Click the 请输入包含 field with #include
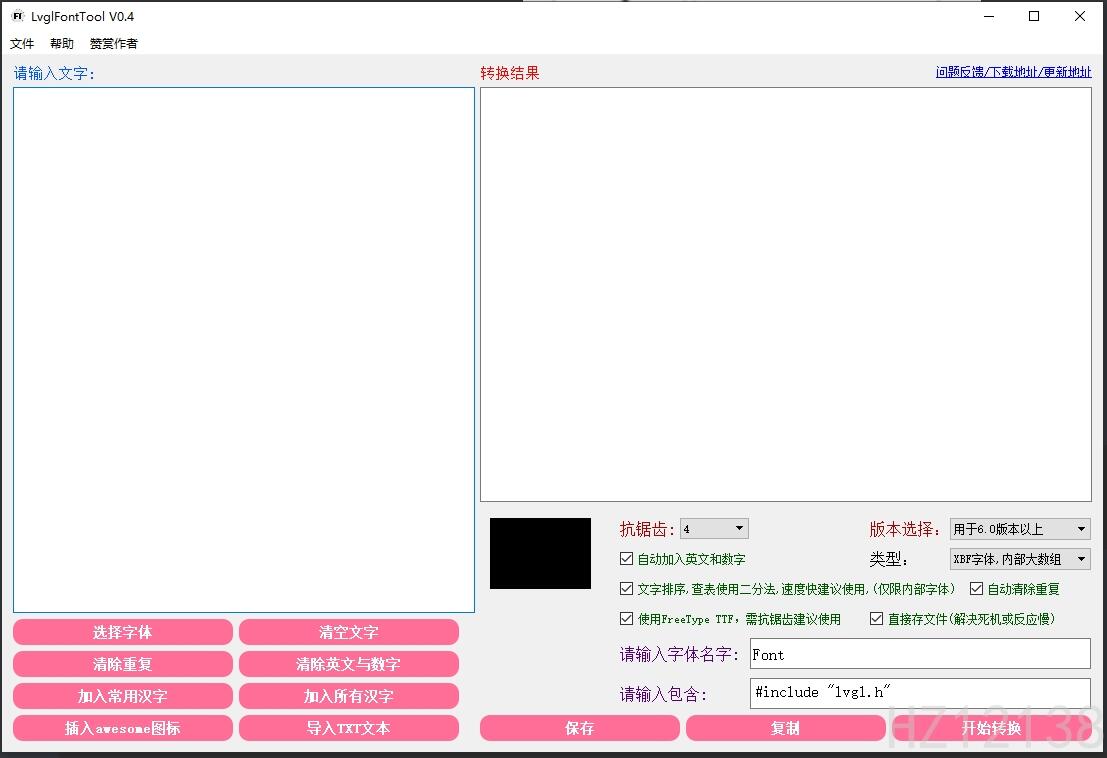Screen dimensions: 1107x758 pyautogui.click(x=920, y=692)
